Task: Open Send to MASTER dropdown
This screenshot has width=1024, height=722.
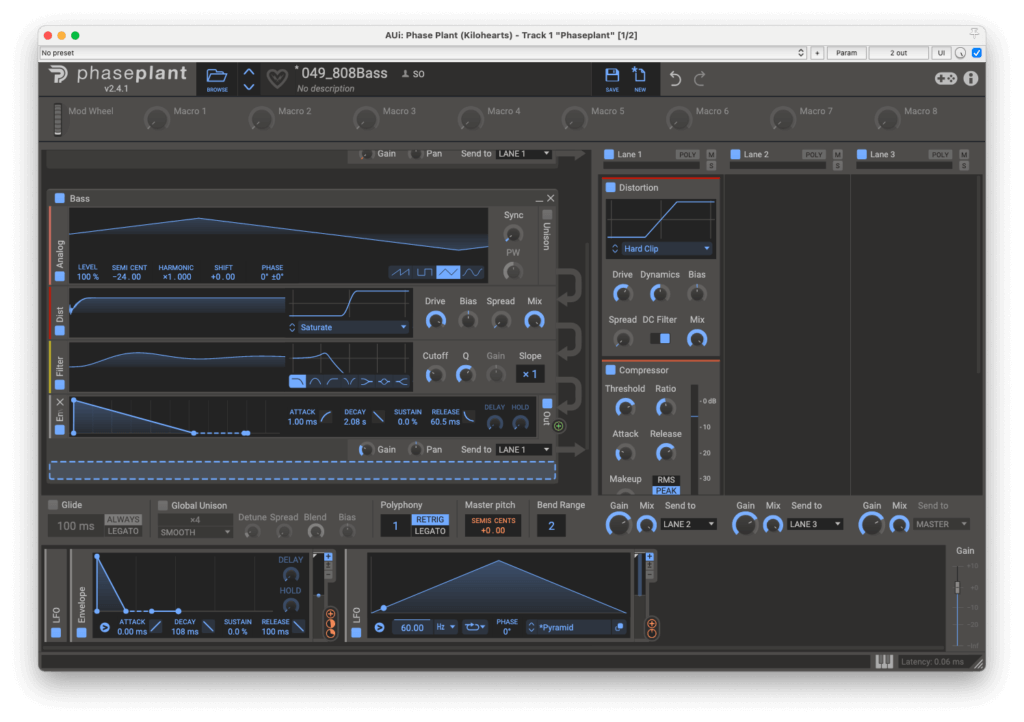Action: (x=941, y=524)
